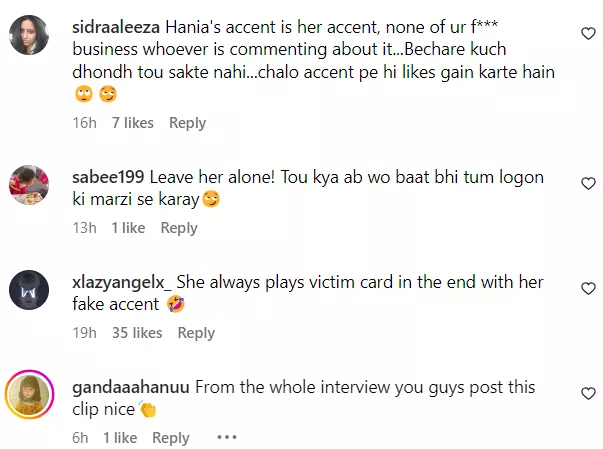Like sabee199's comment with the heart icon
603x449 pixels.
(x=588, y=184)
